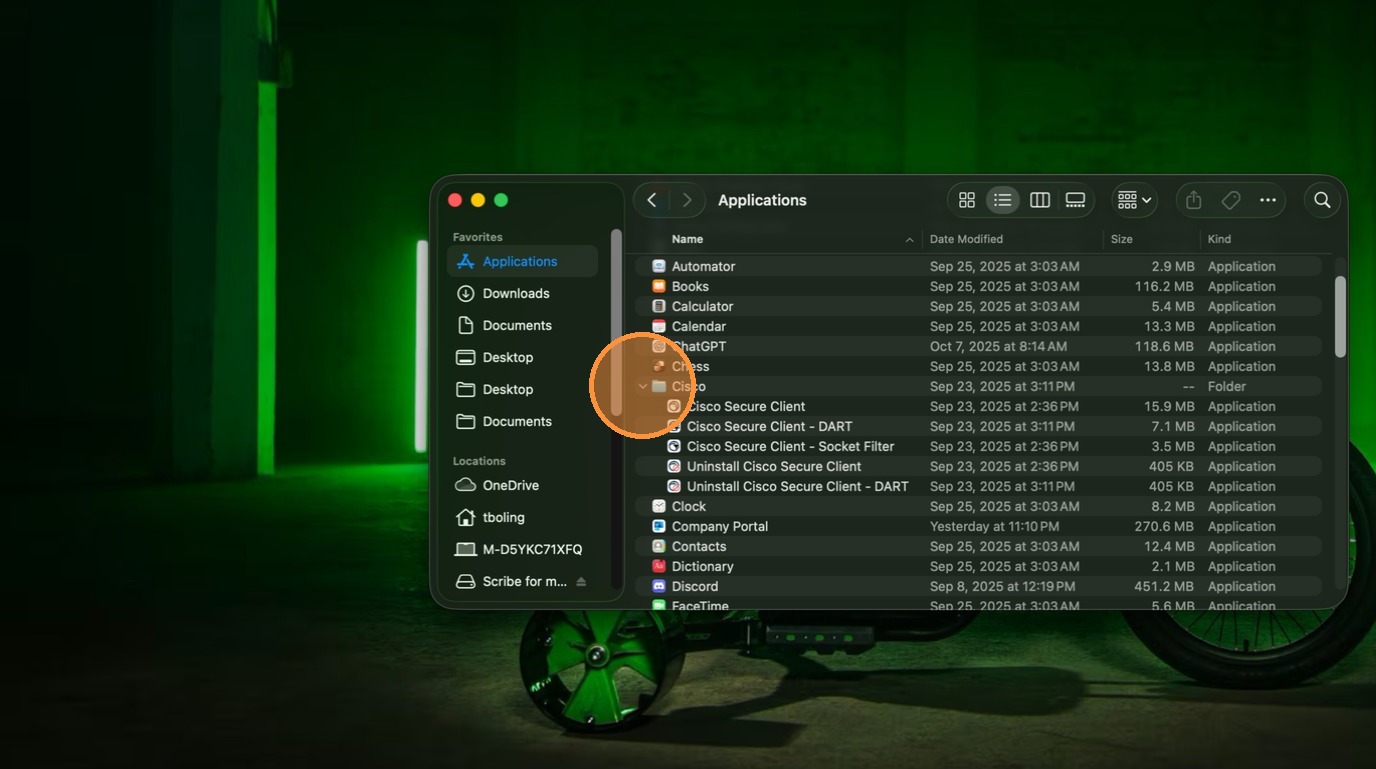Image resolution: width=1376 pixels, height=769 pixels.
Task: Click Uninstall Cisco Secure Client - DART icon
Action: [674, 486]
